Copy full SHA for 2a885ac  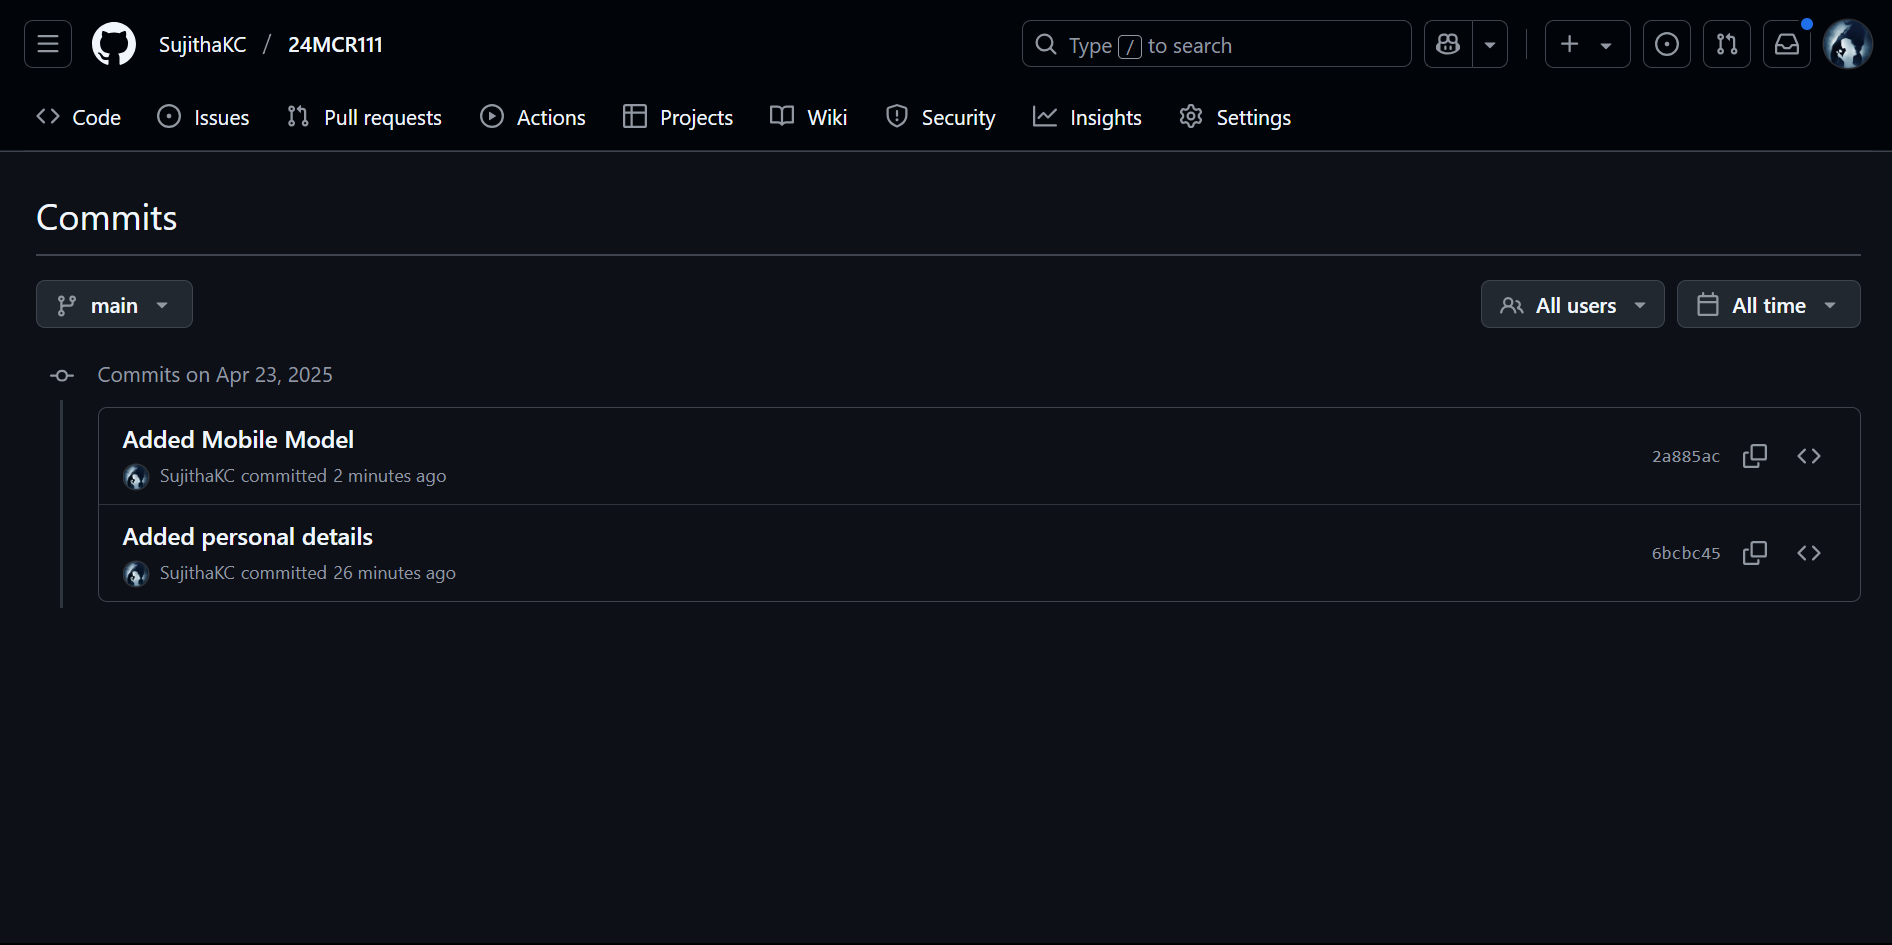click(x=1755, y=456)
